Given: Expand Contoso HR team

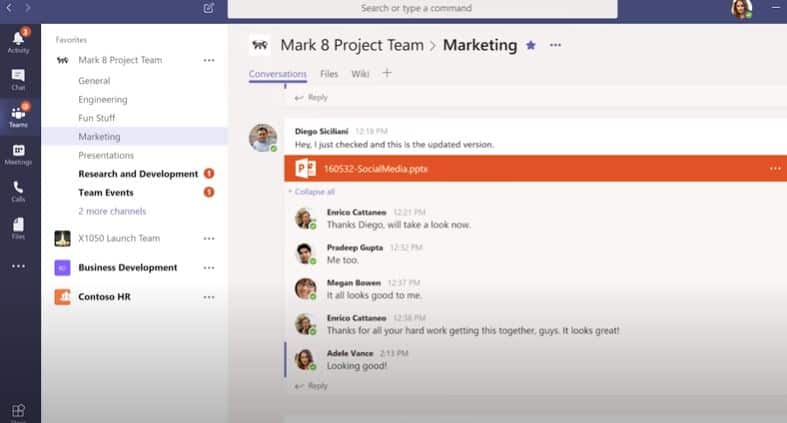Looking at the screenshot, I should [x=104, y=297].
